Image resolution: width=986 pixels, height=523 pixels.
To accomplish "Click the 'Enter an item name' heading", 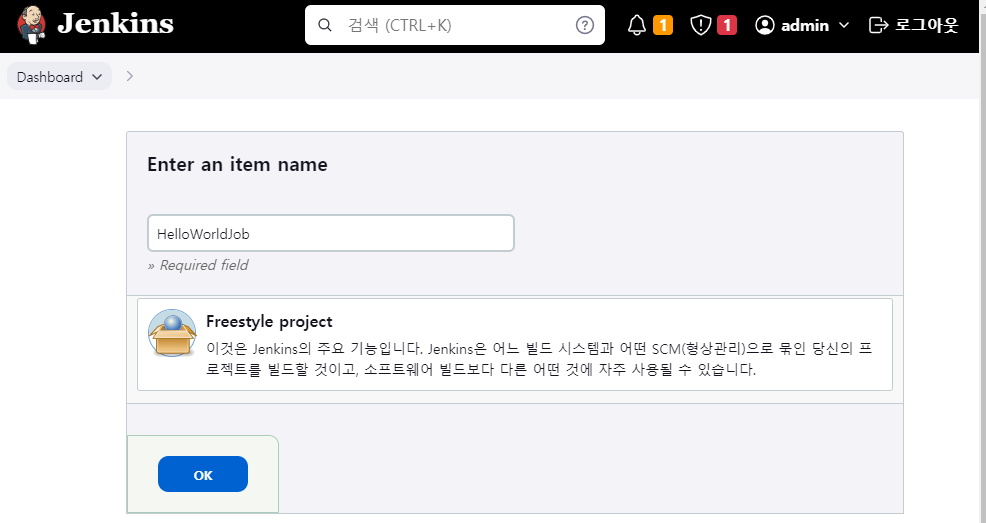I will point(237,165).
